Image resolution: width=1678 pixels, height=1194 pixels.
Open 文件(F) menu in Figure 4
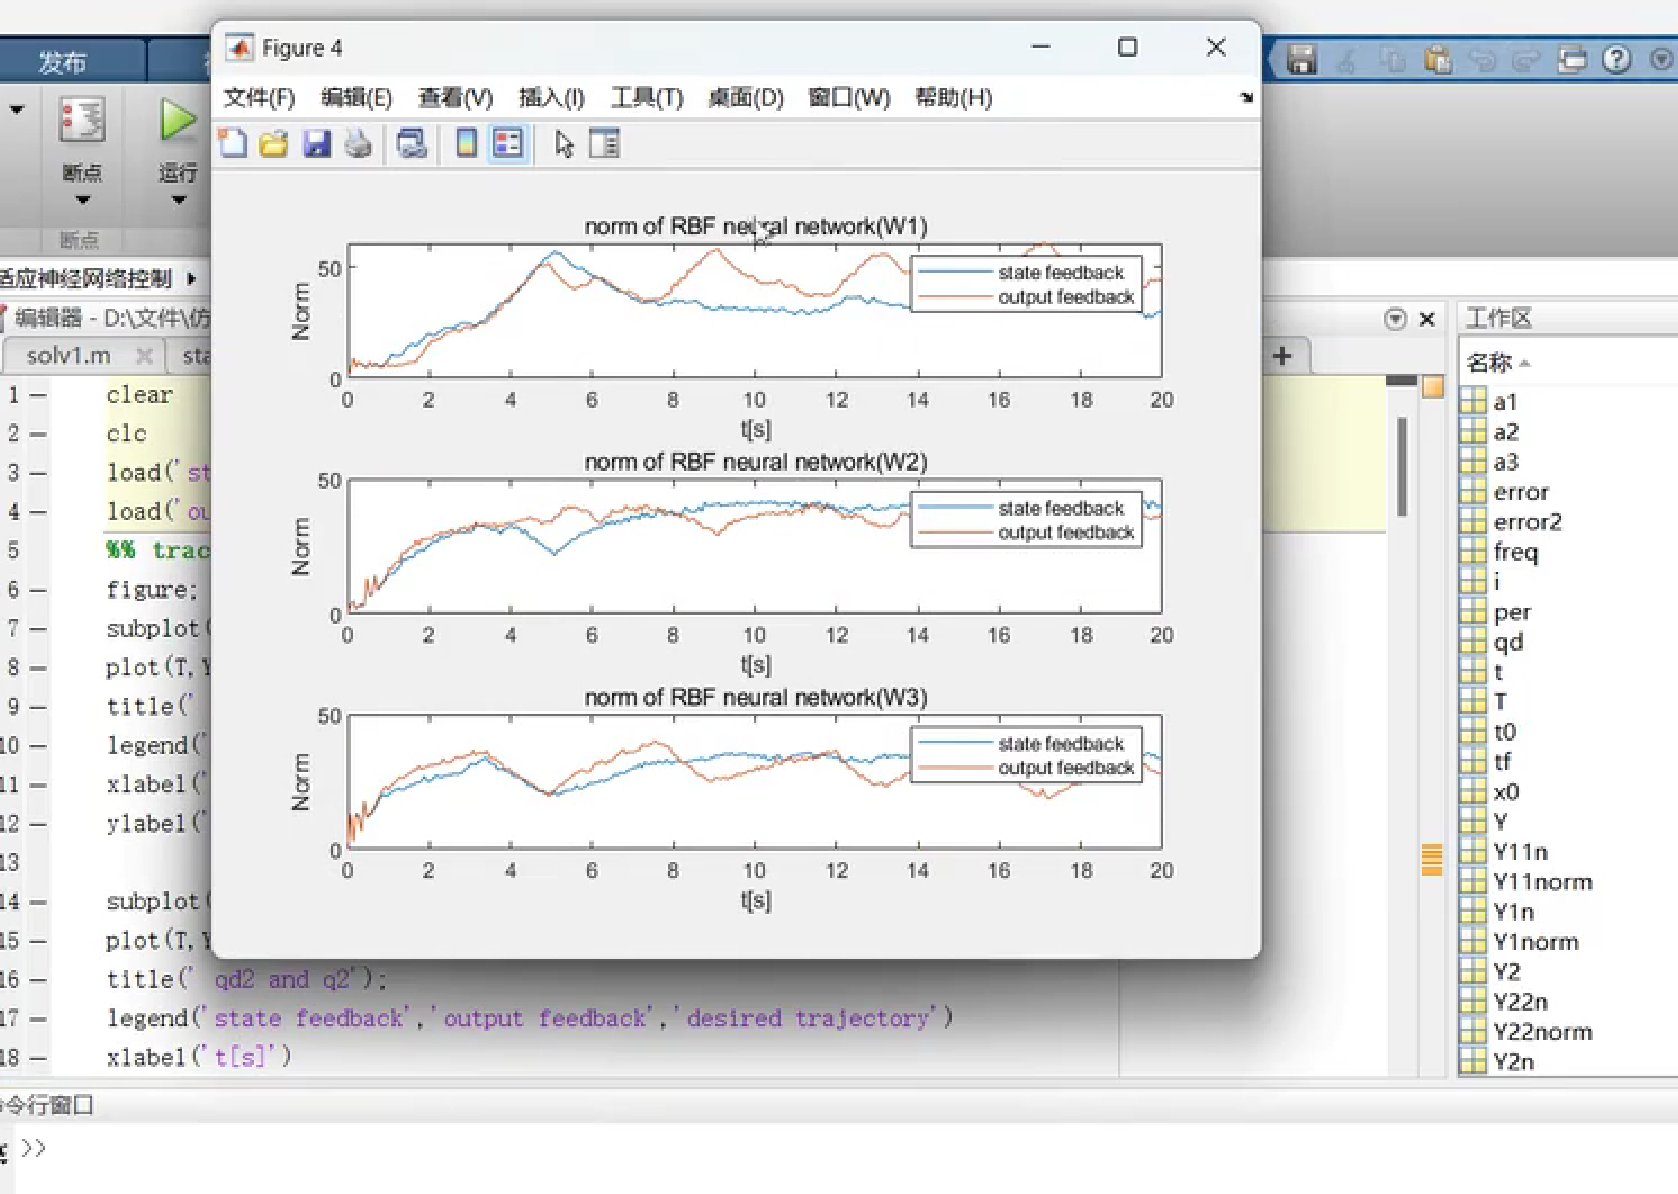pyautogui.click(x=259, y=97)
